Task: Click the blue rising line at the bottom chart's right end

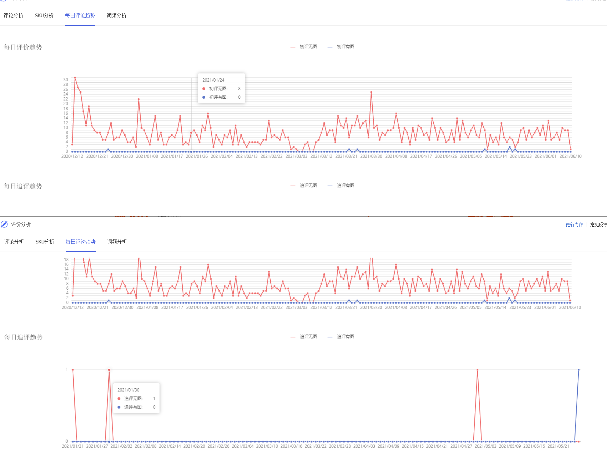Action: [578, 400]
